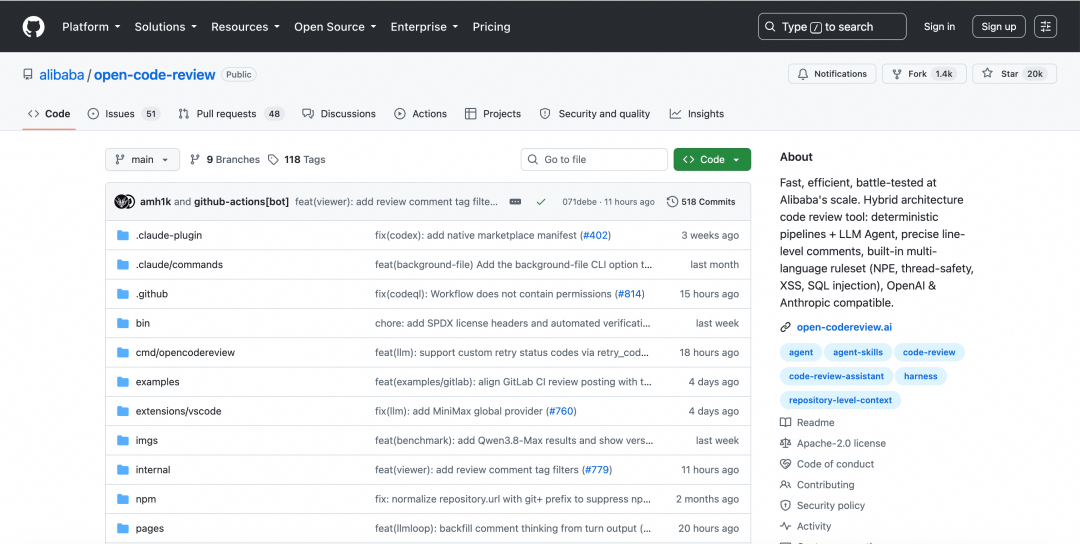Open commit hash 071debe

(581, 202)
